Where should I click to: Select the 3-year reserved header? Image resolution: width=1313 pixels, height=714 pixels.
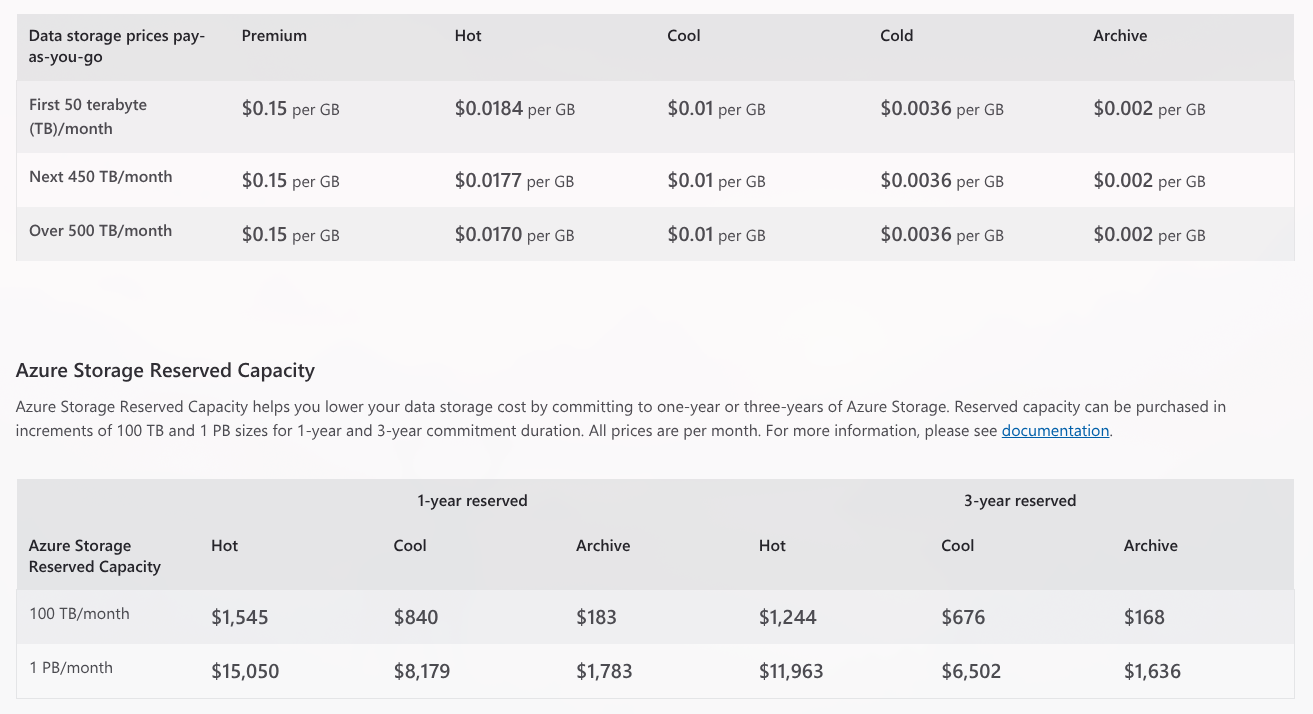(1019, 500)
